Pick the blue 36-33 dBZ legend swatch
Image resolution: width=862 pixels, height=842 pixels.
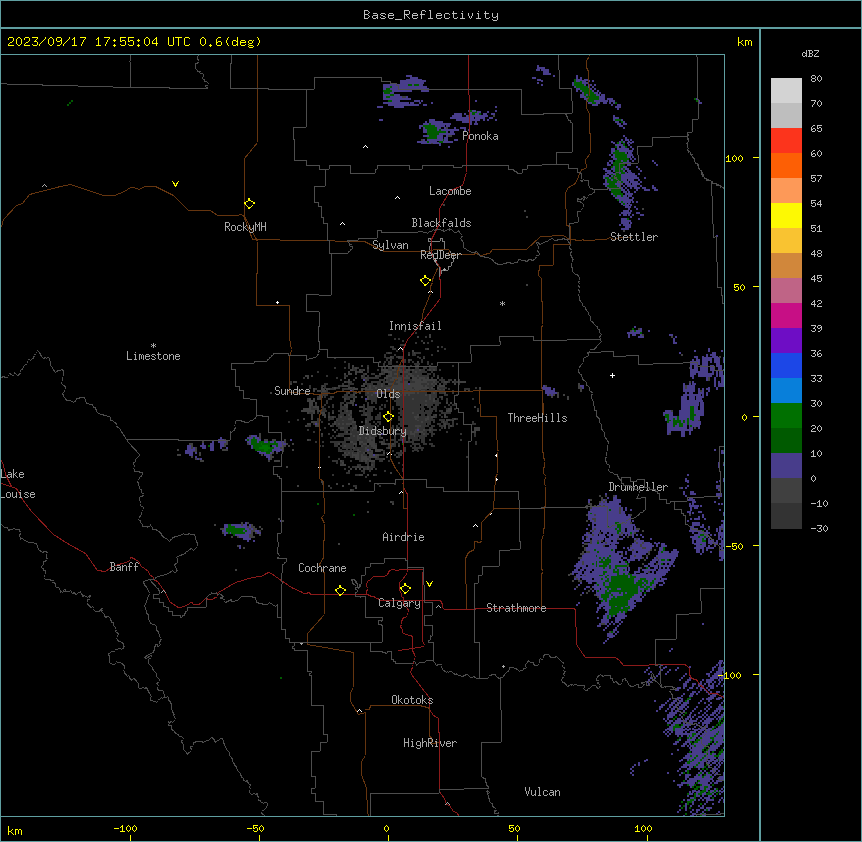786,365
